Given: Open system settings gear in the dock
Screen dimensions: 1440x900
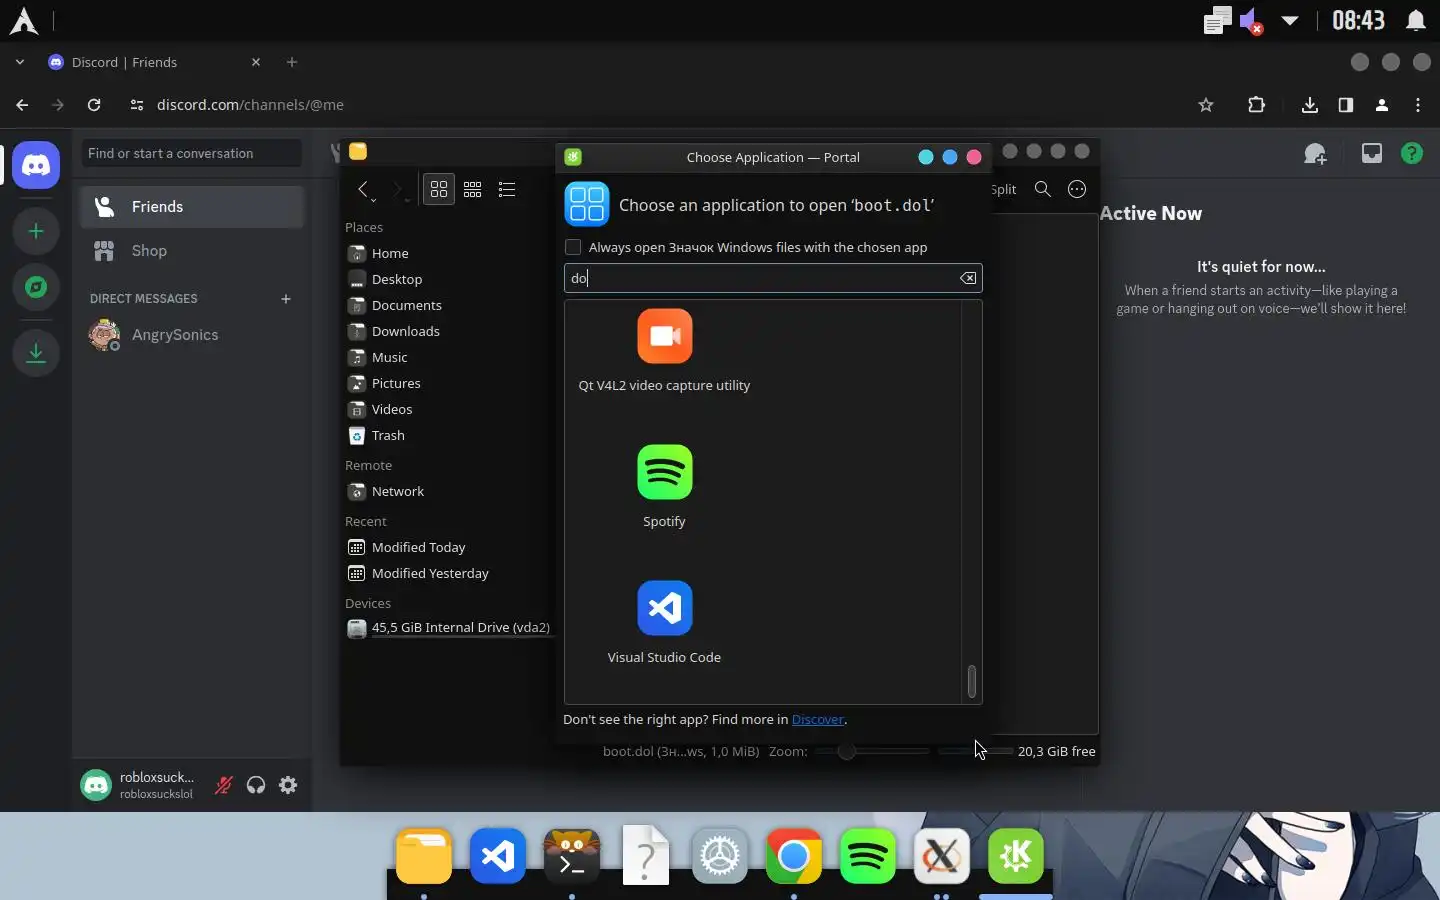Looking at the screenshot, I should [720, 856].
